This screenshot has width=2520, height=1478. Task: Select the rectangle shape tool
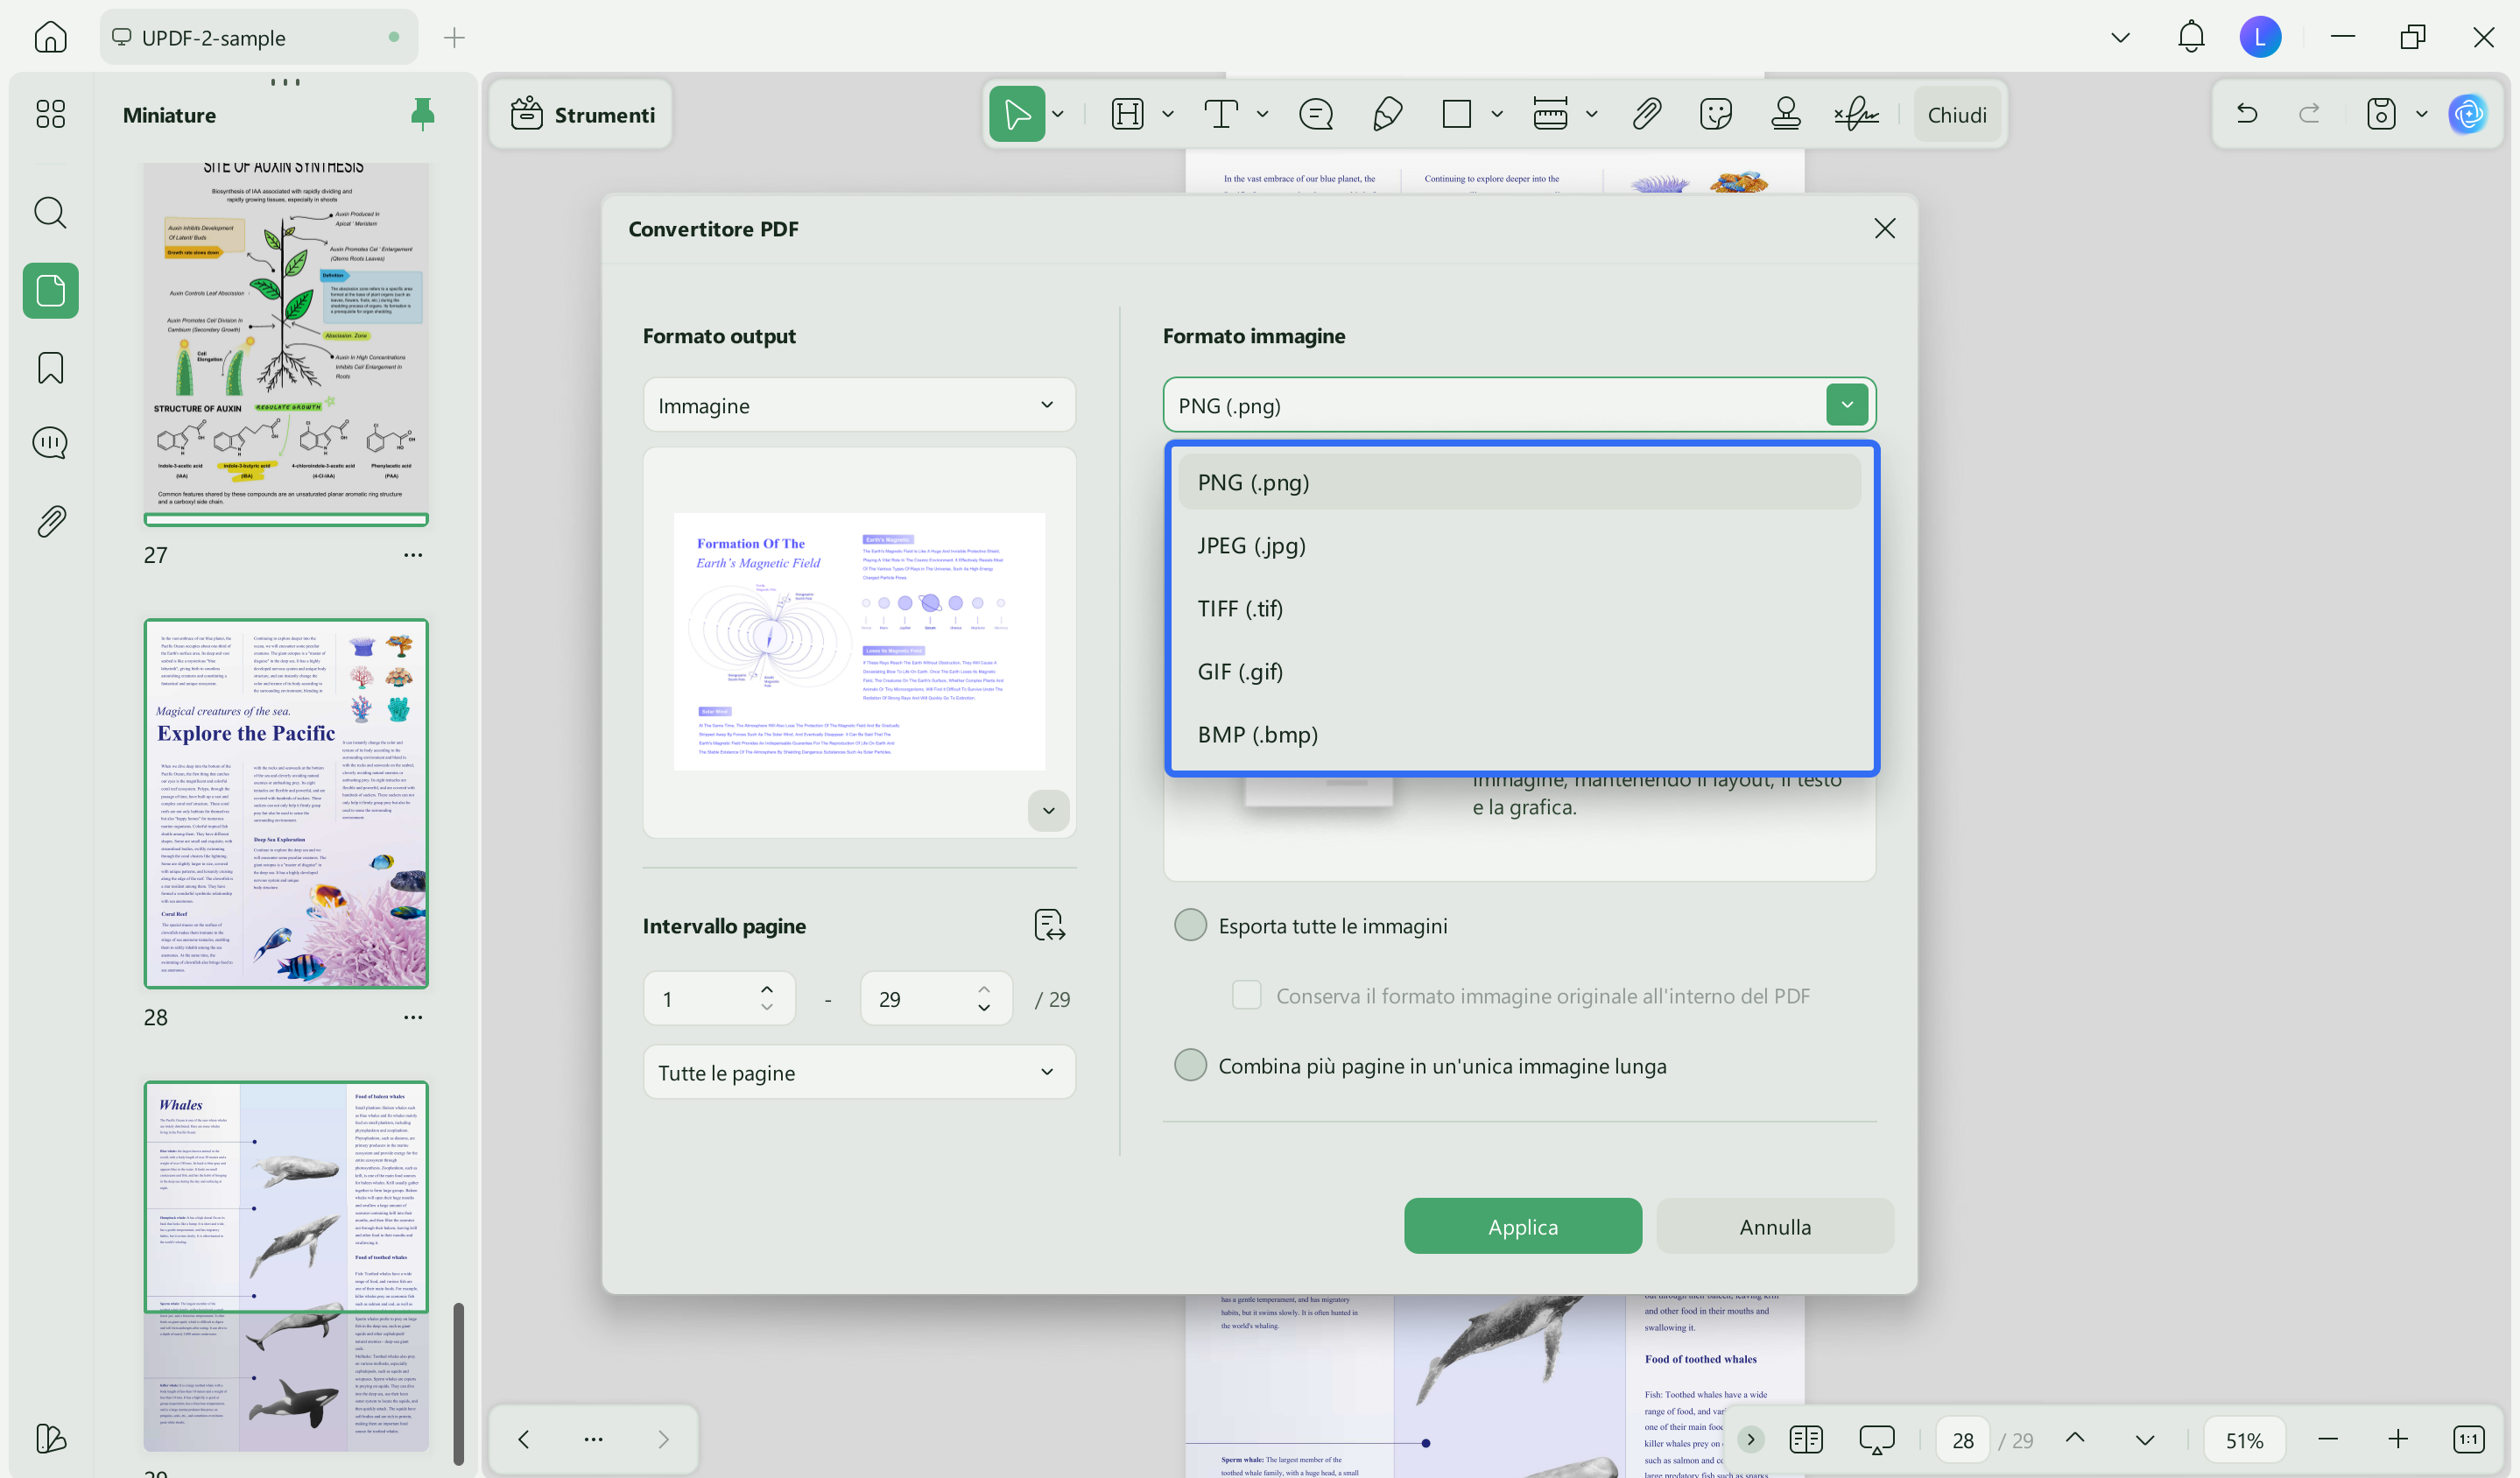pyautogui.click(x=1457, y=114)
